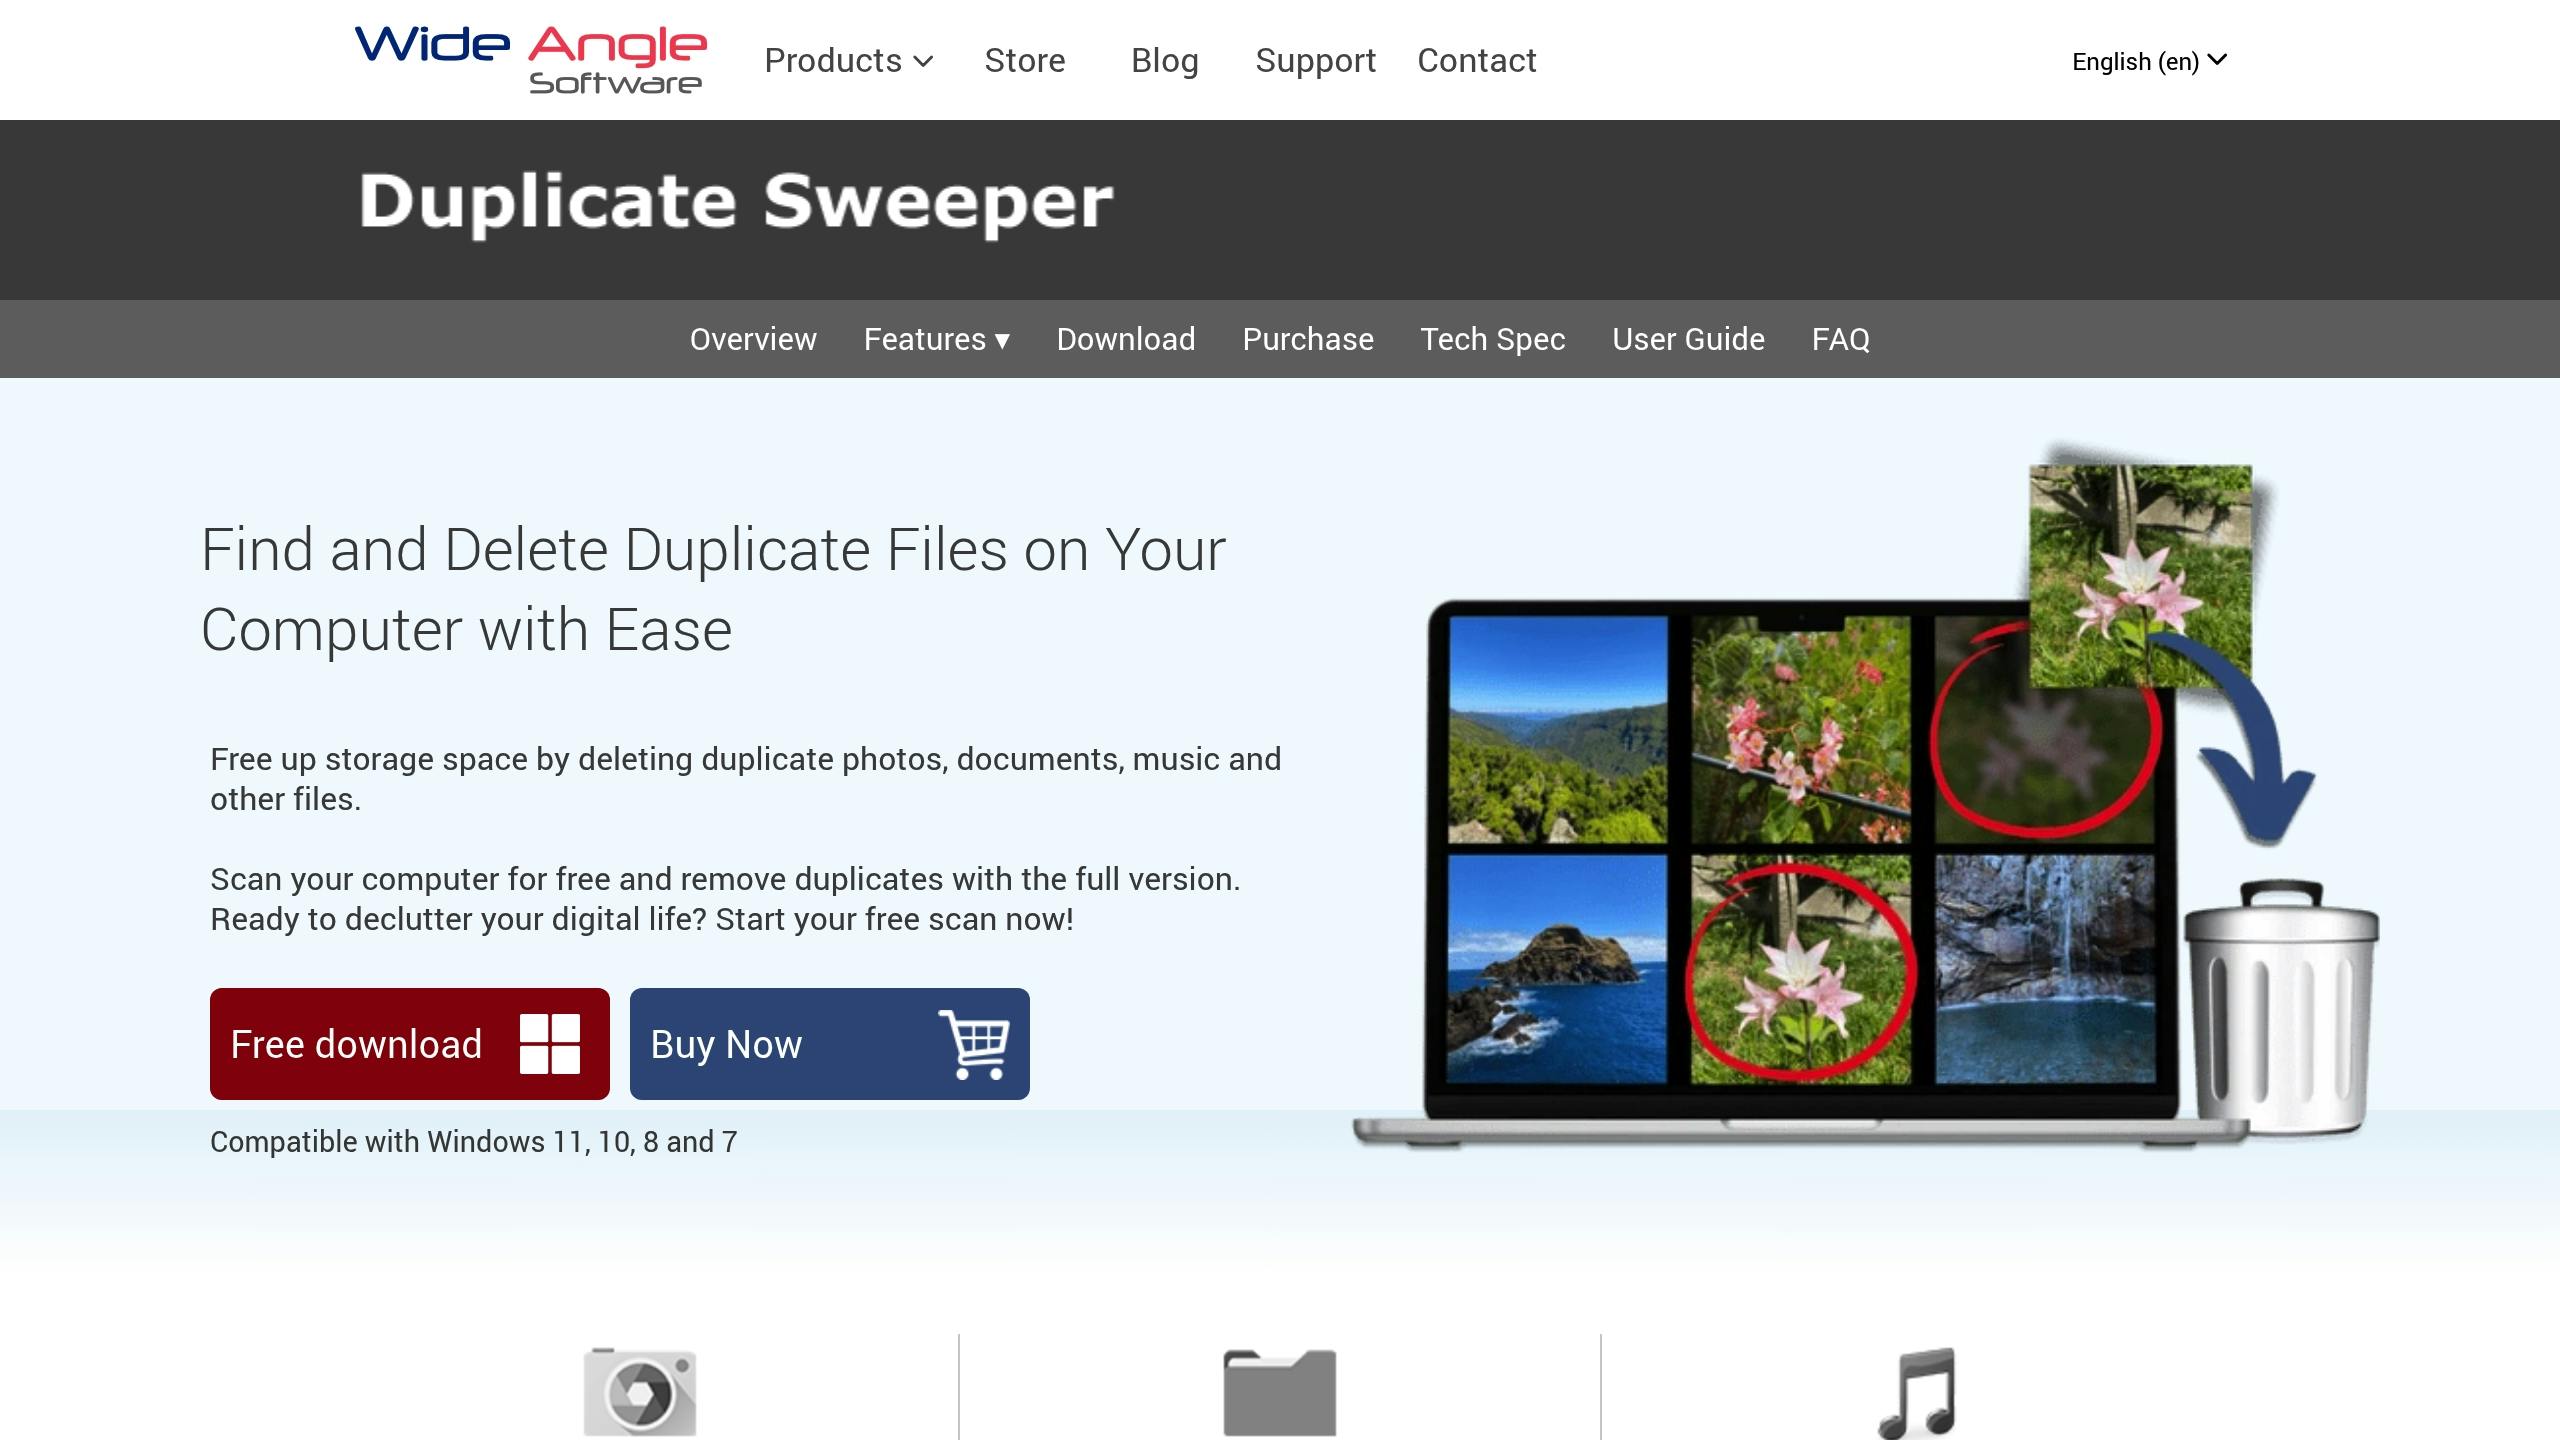The height and width of the screenshot is (1440, 2560).
Task: Click the trash can illustration
Action: pos(2280,1008)
